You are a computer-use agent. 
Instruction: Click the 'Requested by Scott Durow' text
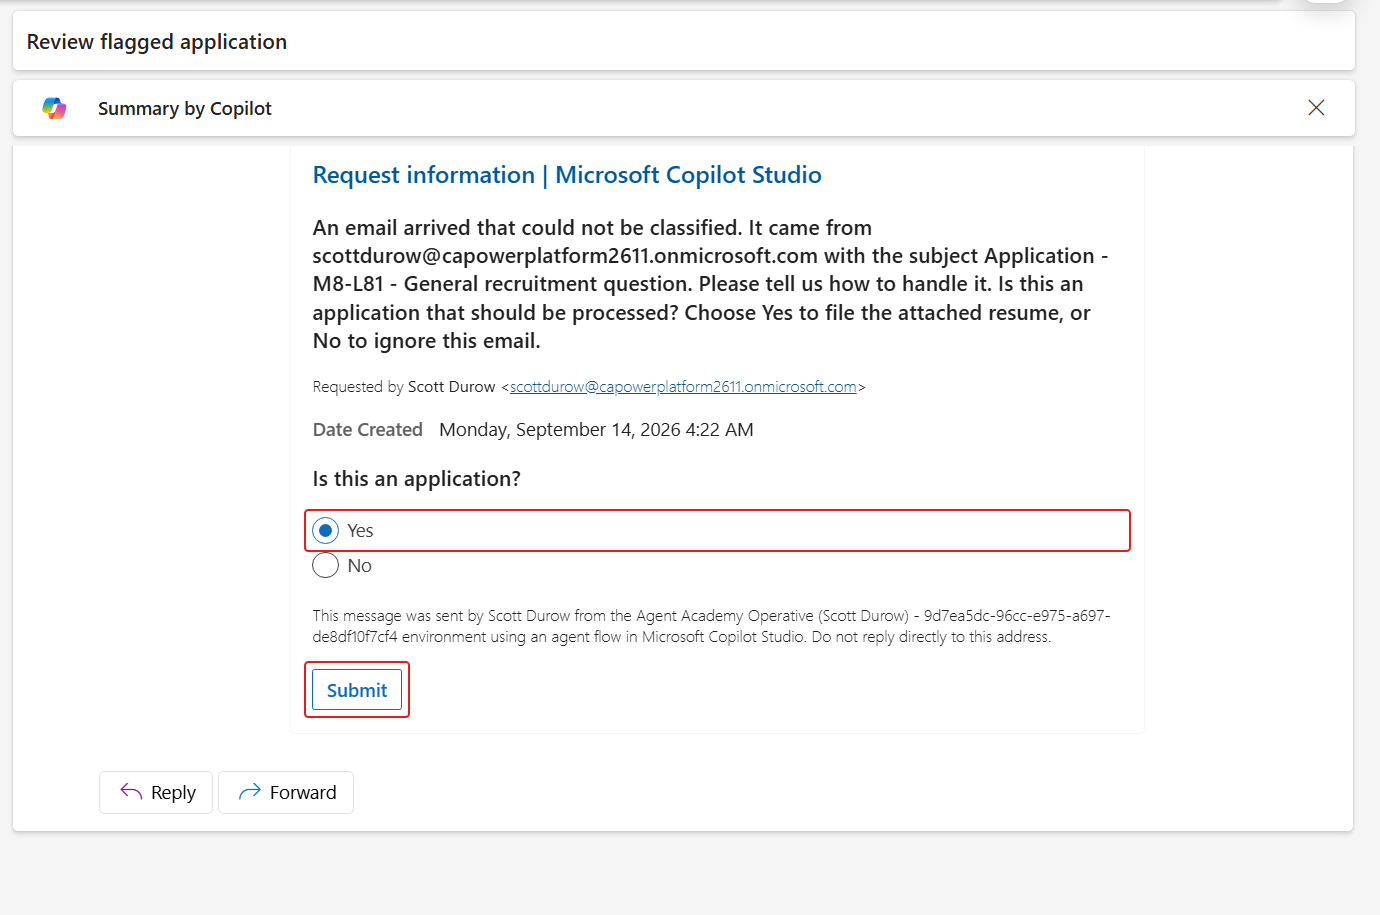[x=404, y=387]
